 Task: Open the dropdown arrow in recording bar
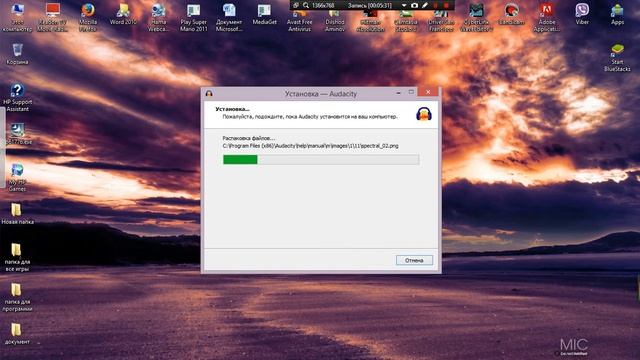(404, 5)
